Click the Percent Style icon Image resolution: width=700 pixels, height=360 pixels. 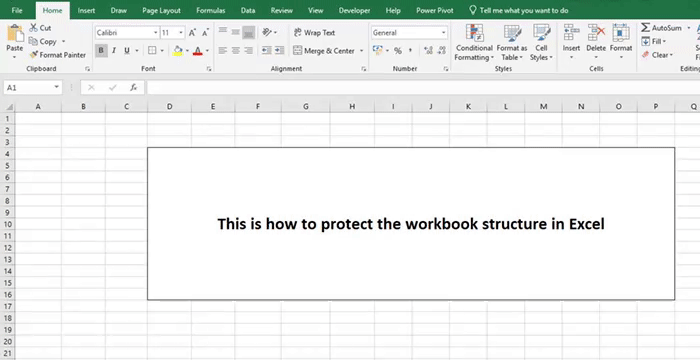pos(397,51)
